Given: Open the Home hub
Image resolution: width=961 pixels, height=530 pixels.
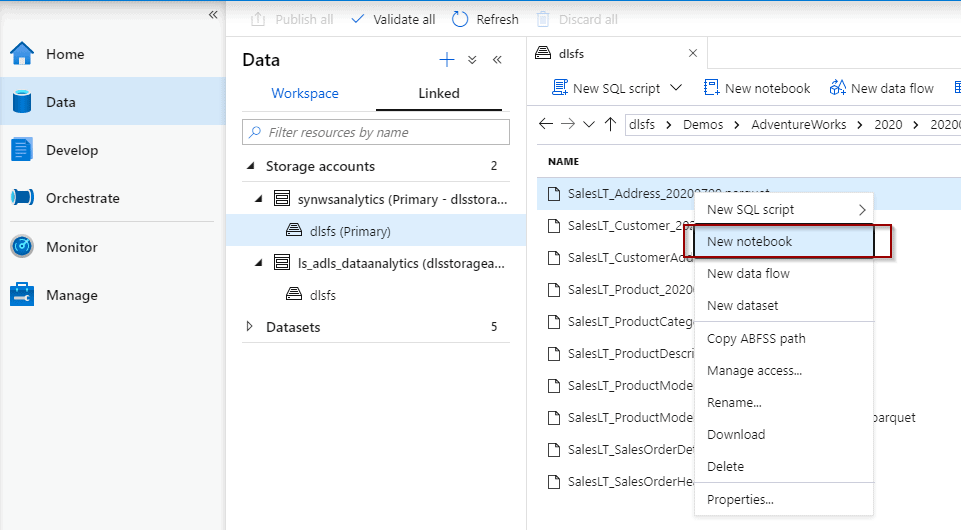Looking at the screenshot, I should coord(113,54).
